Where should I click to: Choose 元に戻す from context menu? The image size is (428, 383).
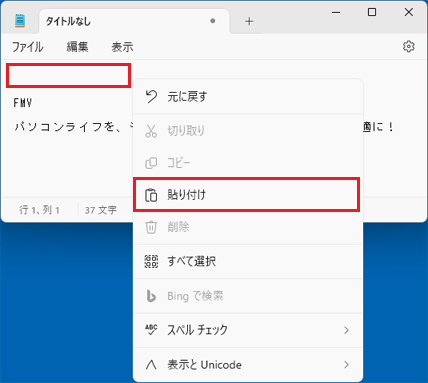click(x=248, y=97)
